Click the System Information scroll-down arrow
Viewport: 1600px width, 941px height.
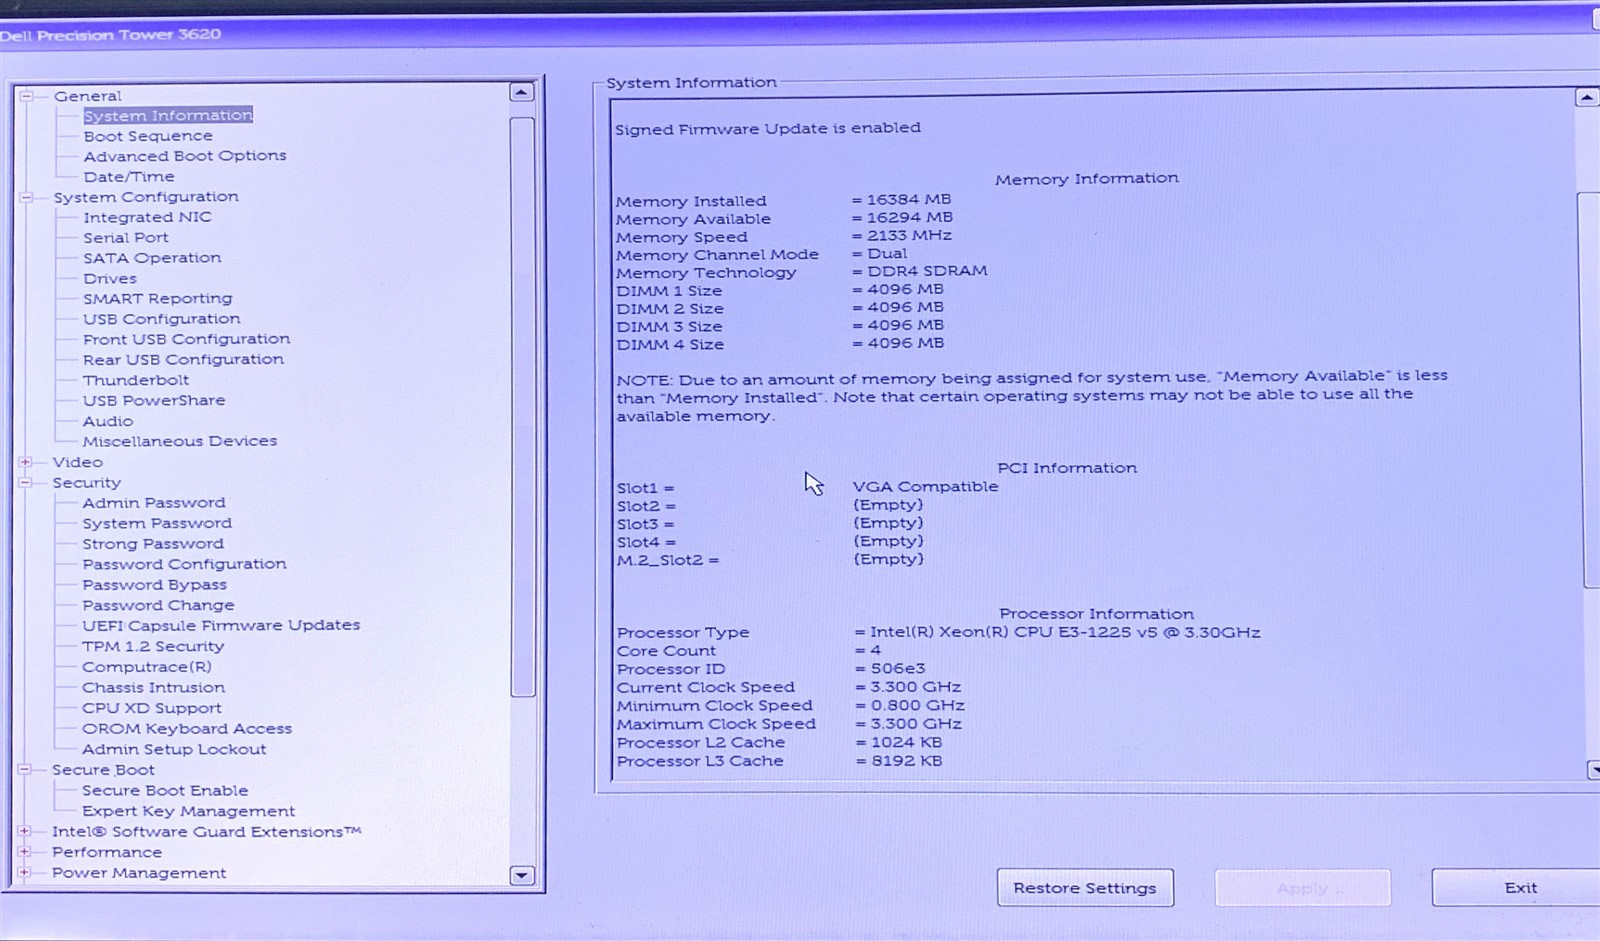point(1592,769)
